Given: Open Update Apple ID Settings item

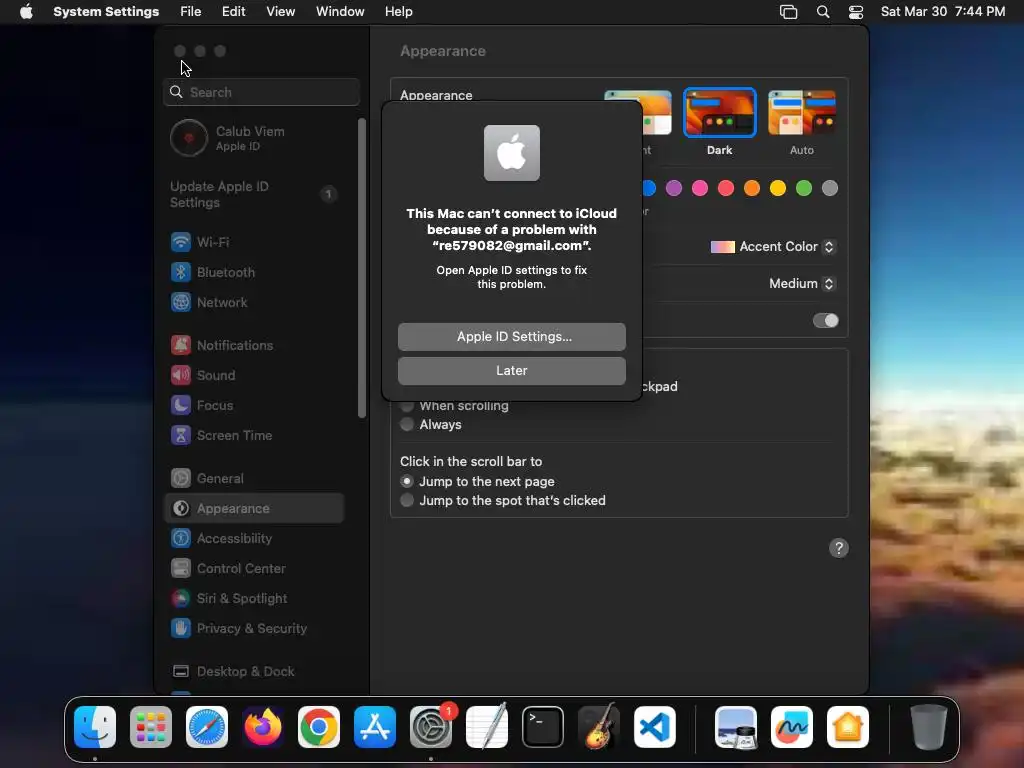Looking at the screenshot, I should (253, 195).
